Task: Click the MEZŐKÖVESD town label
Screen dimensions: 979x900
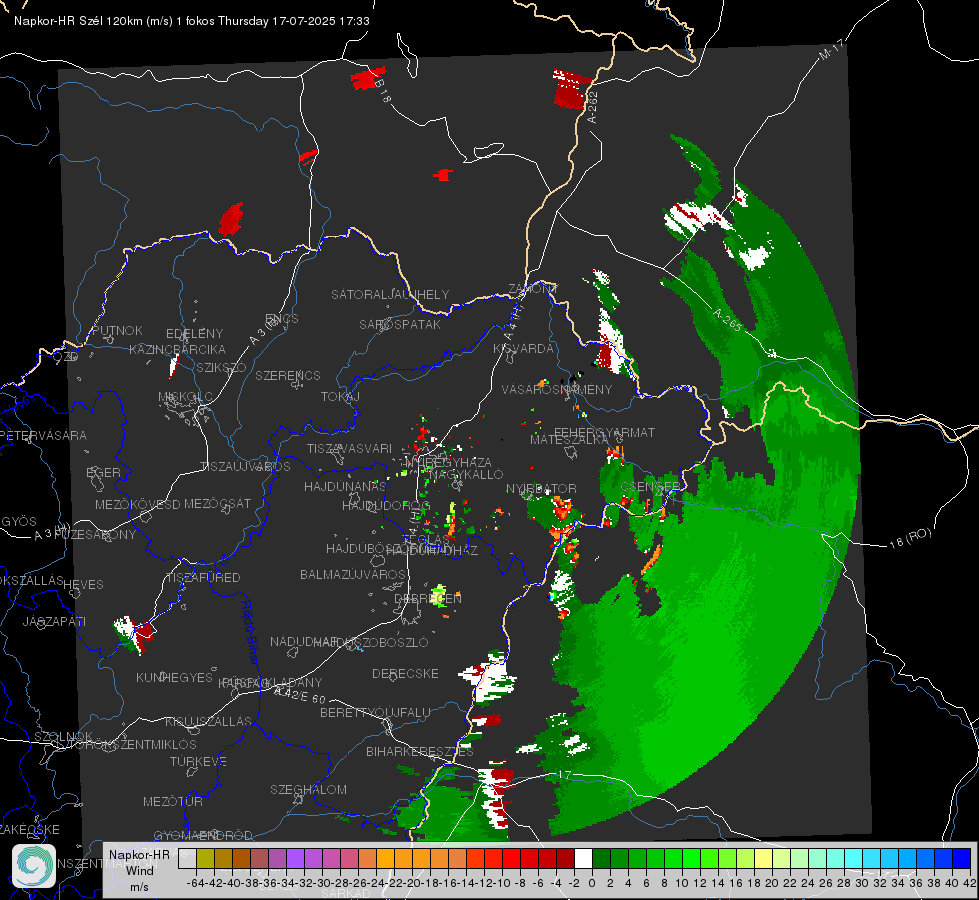Action: [x=138, y=504]
